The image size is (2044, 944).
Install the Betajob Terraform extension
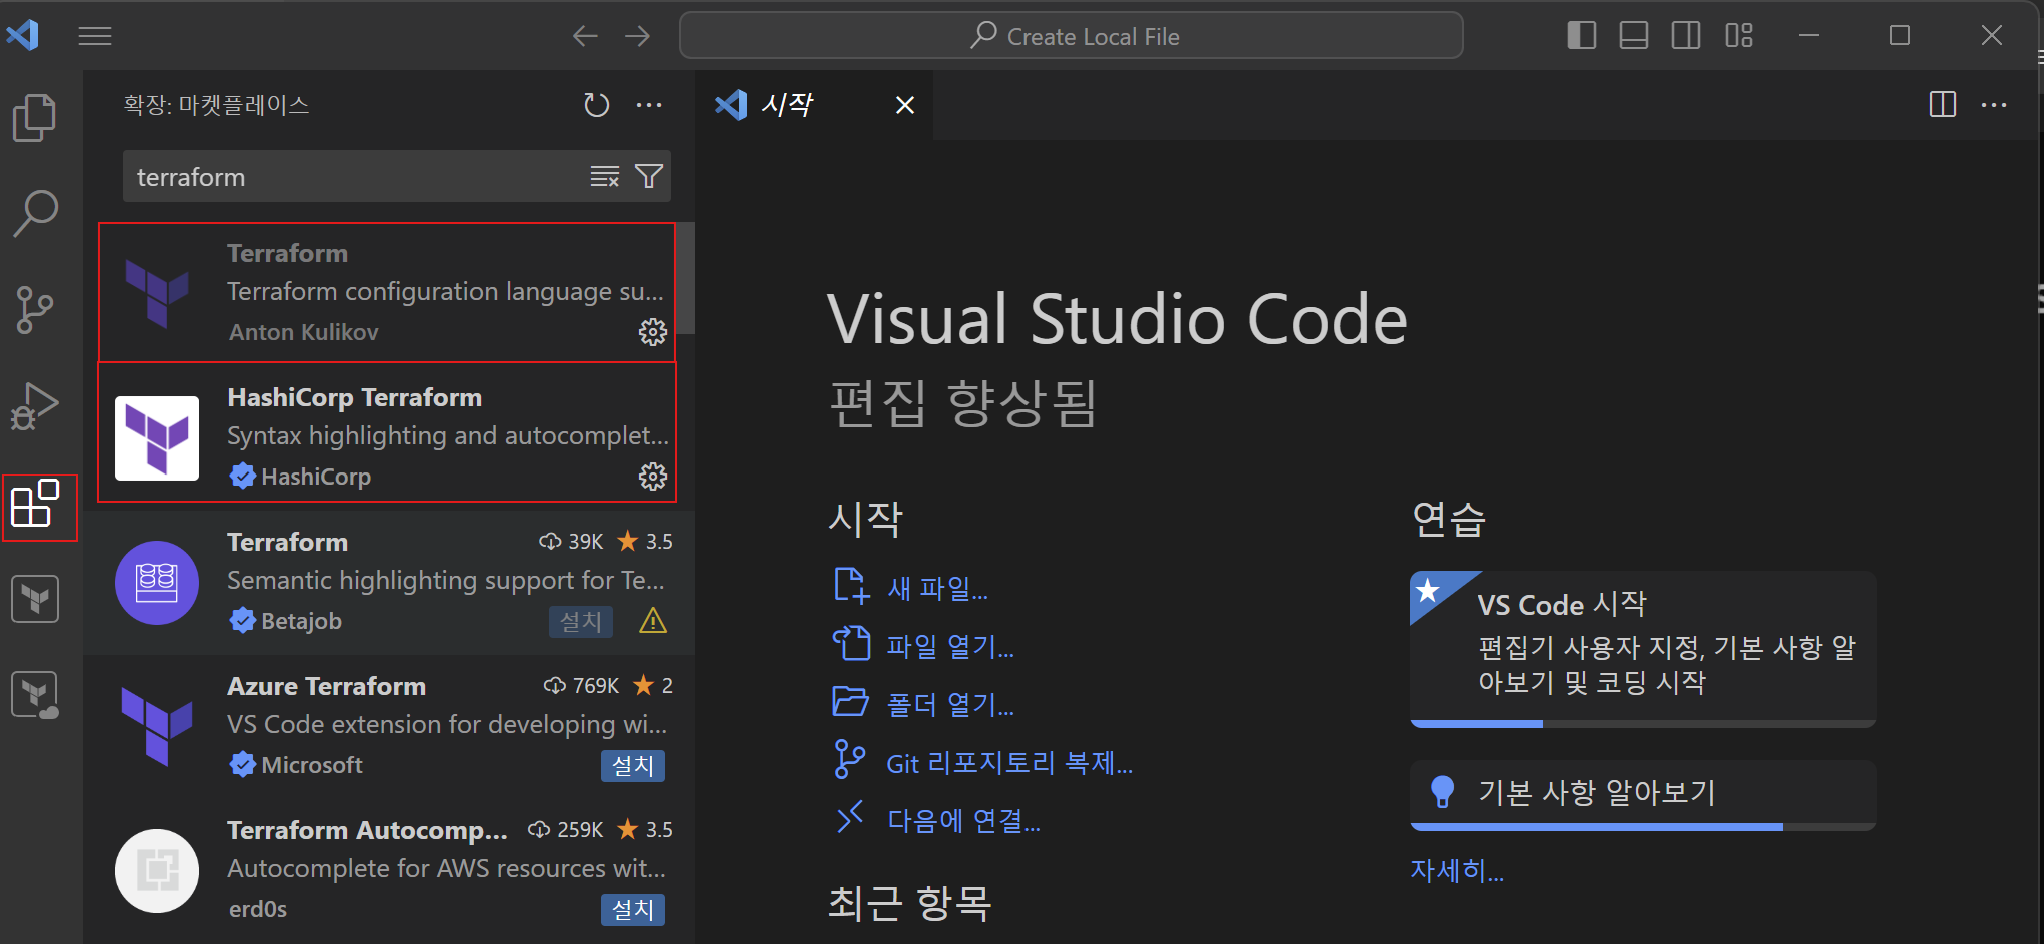coord(581,622)
